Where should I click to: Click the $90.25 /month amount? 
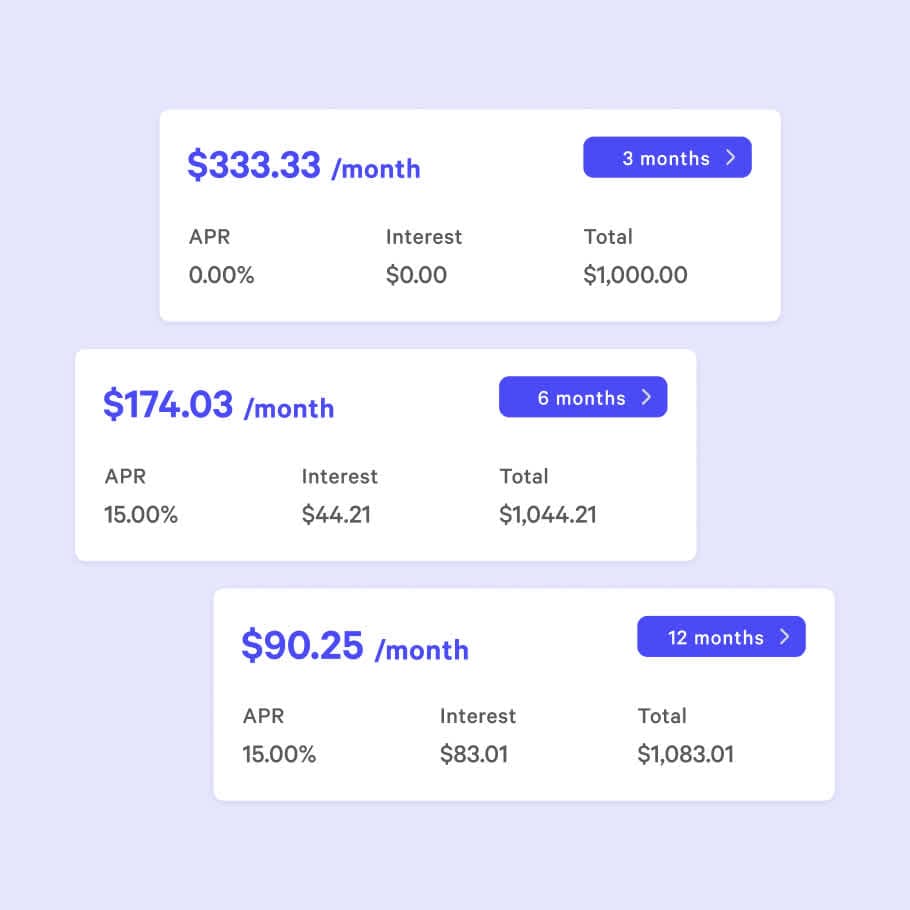click(x=355, y=647)
